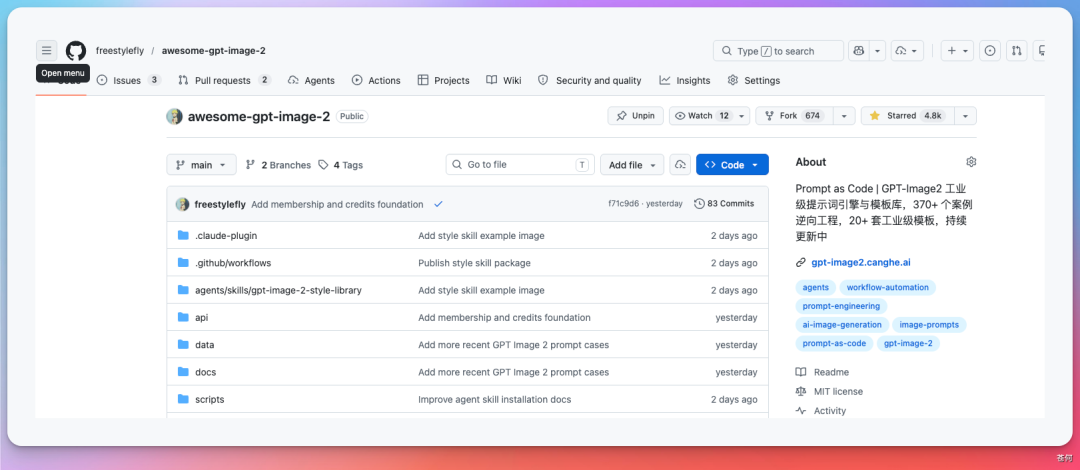Click the freestylefly owner breadcrumb link
This screenshot has width=1080, height=470.
120,50
